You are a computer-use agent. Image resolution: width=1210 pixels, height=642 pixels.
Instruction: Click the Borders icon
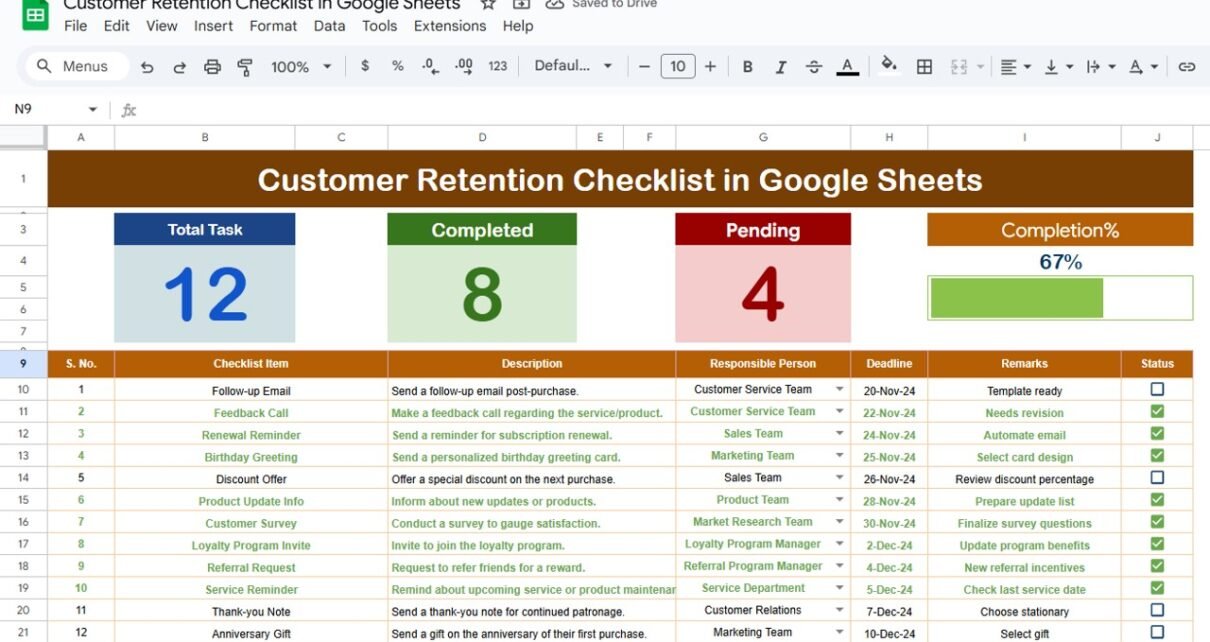coord(925,67)
